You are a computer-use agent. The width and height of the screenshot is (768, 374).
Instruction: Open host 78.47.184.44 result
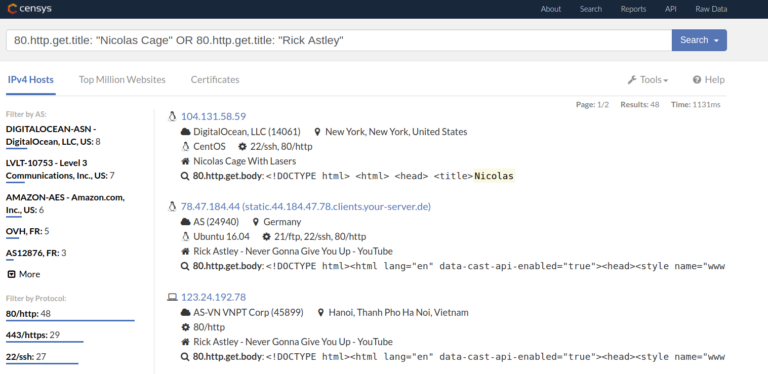(x=306, y=207)
